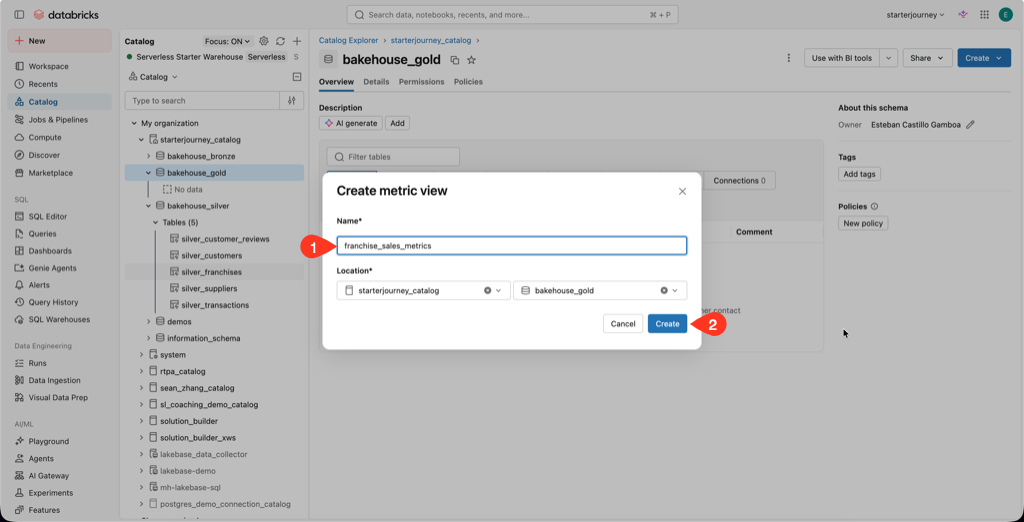The width and height of the screenshot is (1024, 522).
Task: Switch to the Permissions tab
Action: [421, 82]
